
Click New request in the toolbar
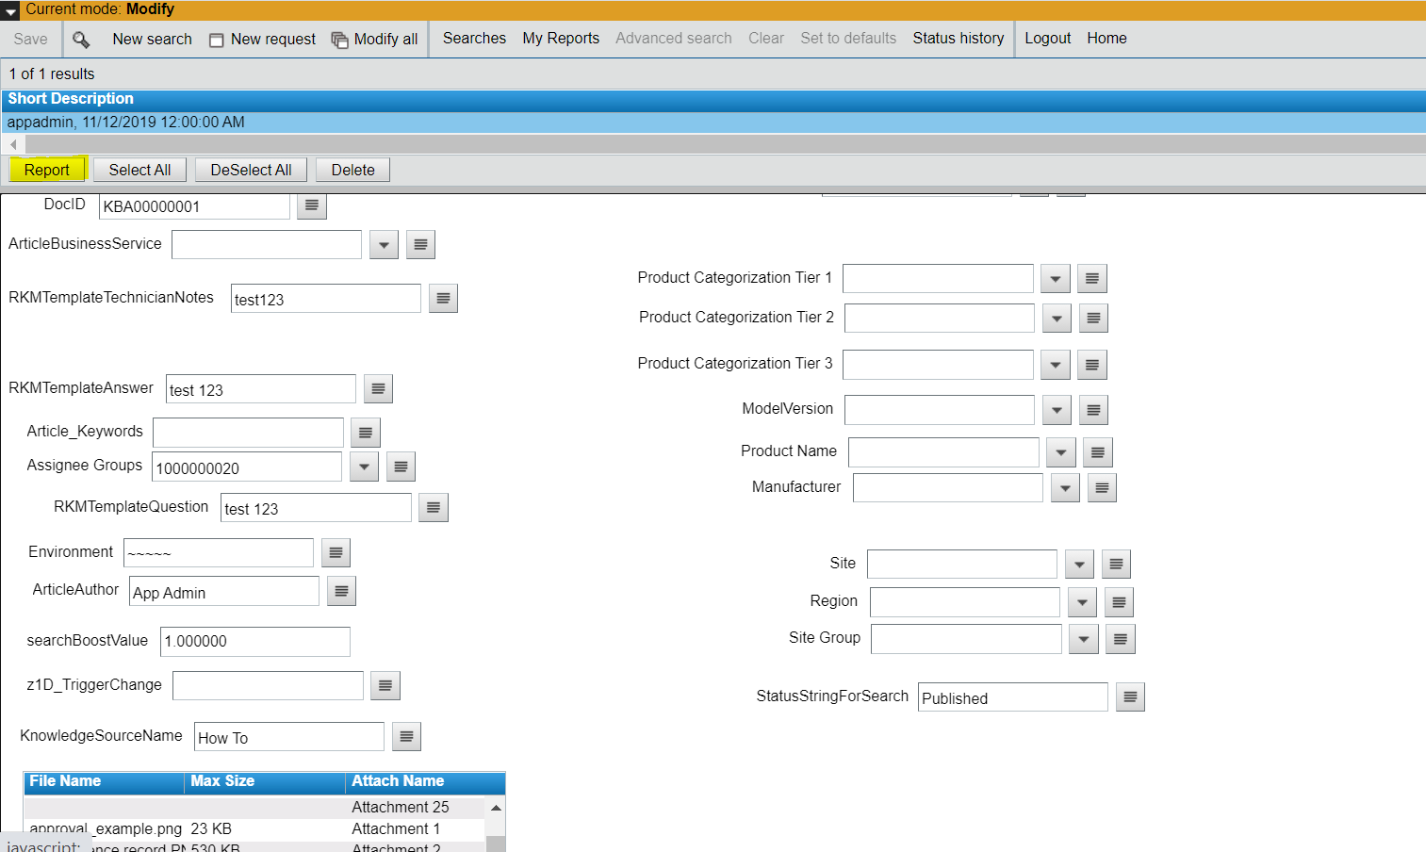tap(273, 39)
